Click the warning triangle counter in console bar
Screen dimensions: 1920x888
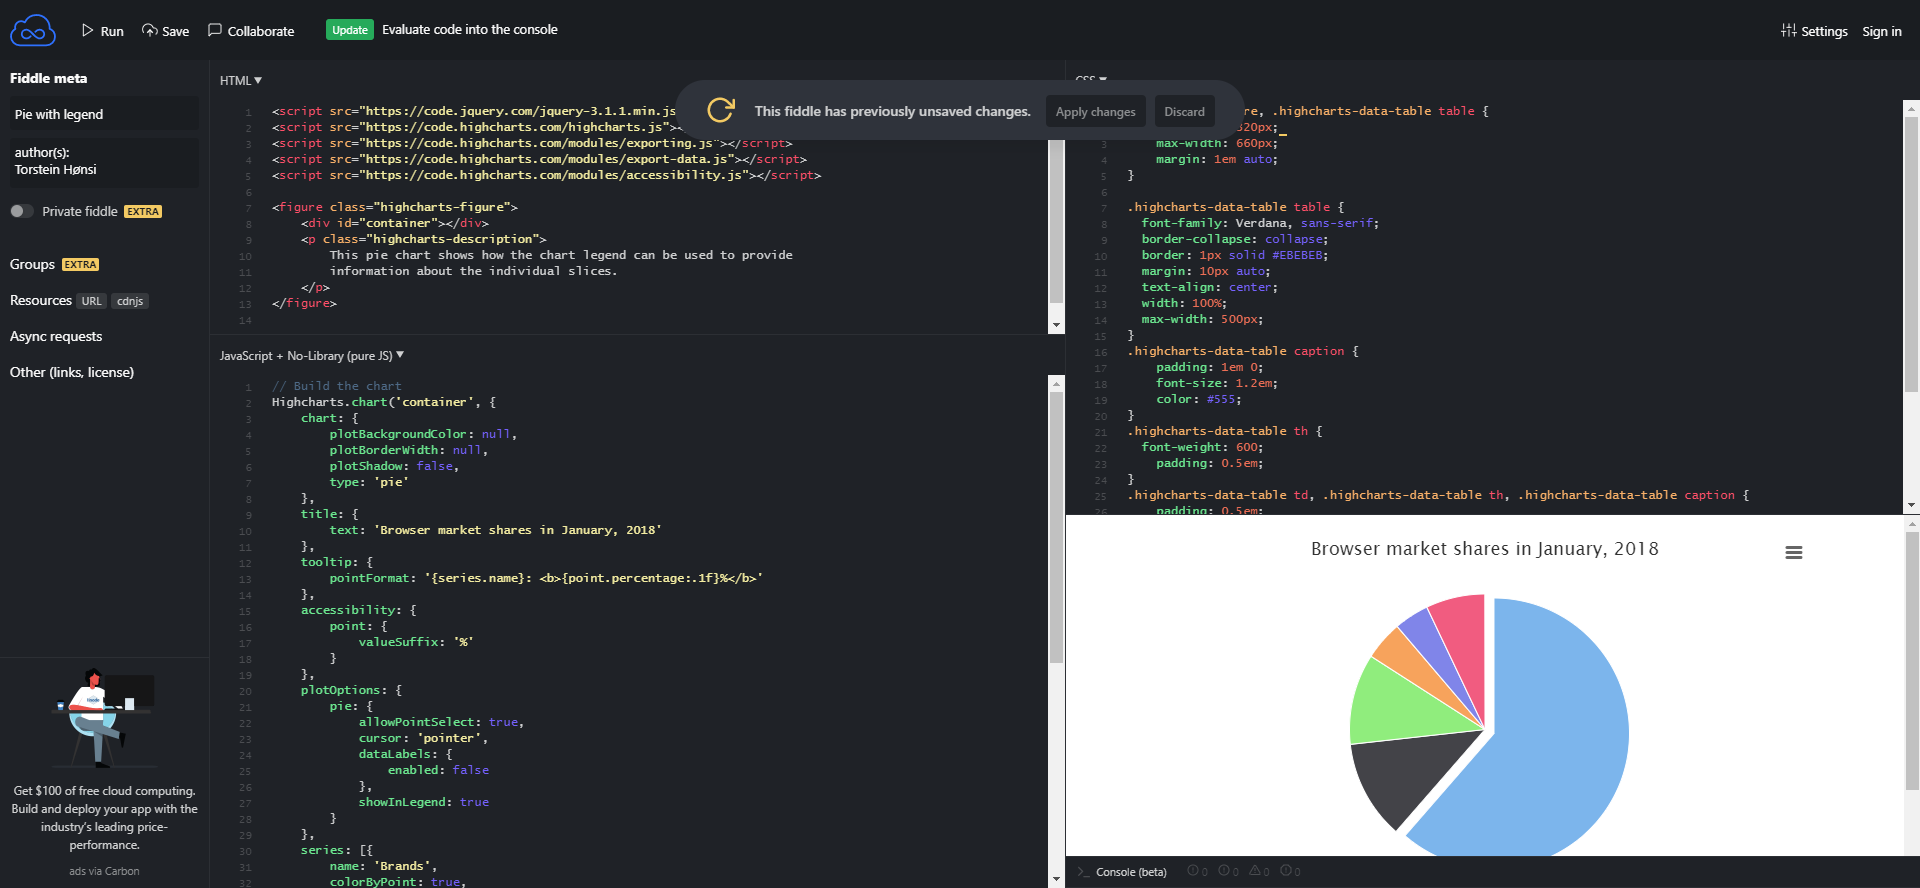pyautogui.click(x=1260, y=871)
